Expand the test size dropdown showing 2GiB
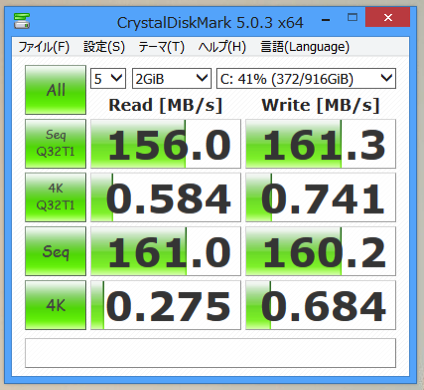424x390 pixels. pyautogui.click(x=172, y=79)
